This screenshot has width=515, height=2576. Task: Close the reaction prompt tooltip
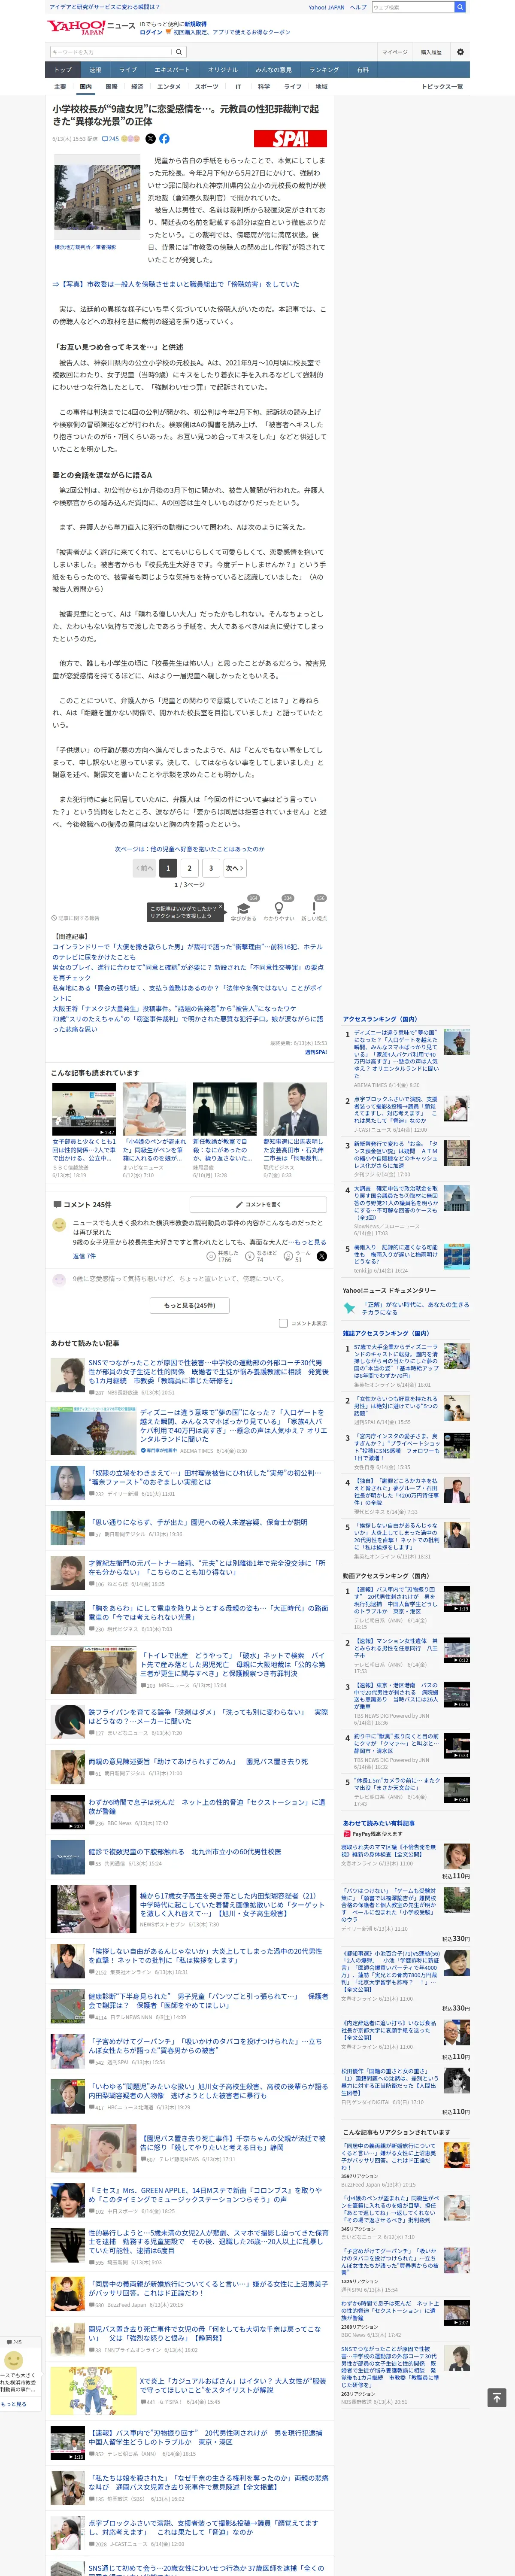tap(221, 906)
